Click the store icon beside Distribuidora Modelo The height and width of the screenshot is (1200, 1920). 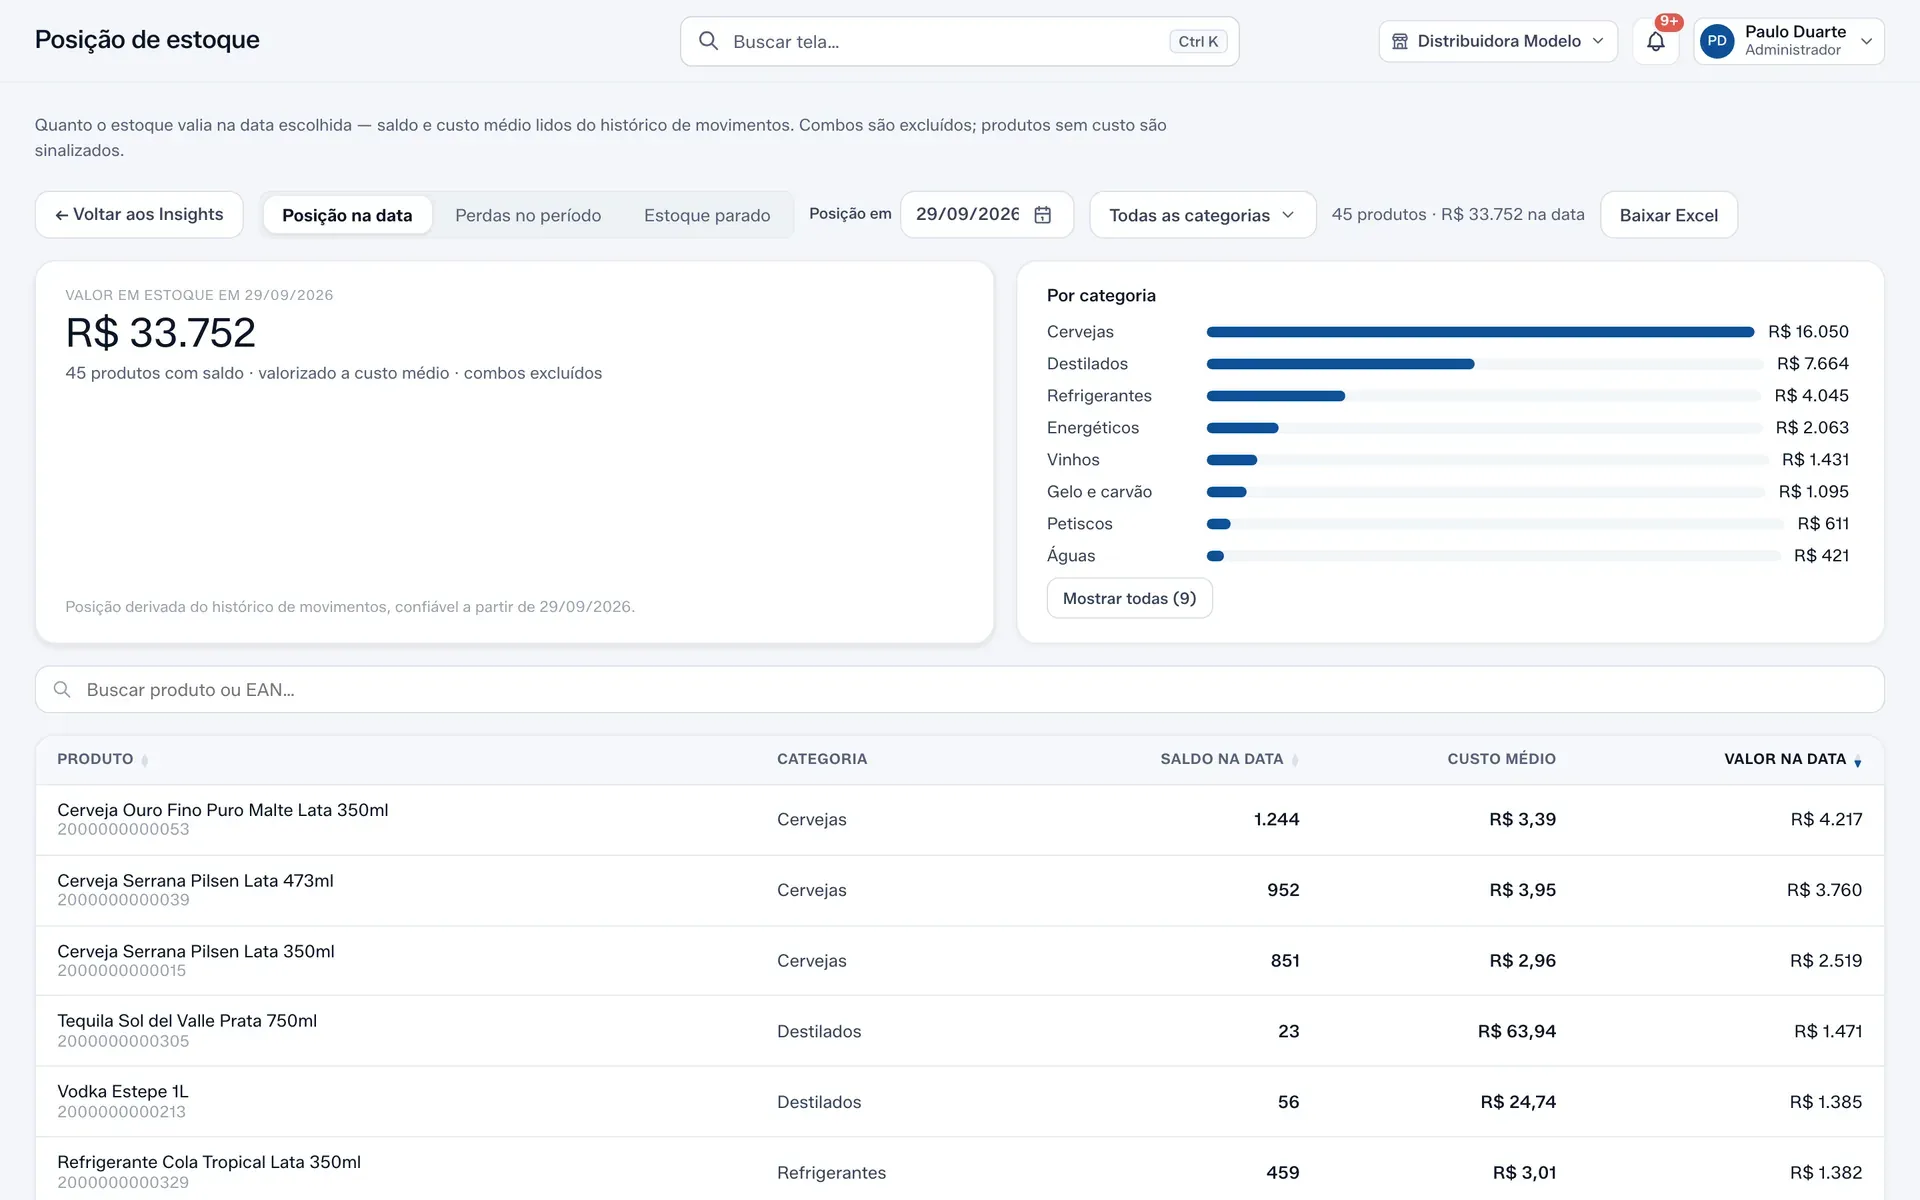(x=1400, y=41)
